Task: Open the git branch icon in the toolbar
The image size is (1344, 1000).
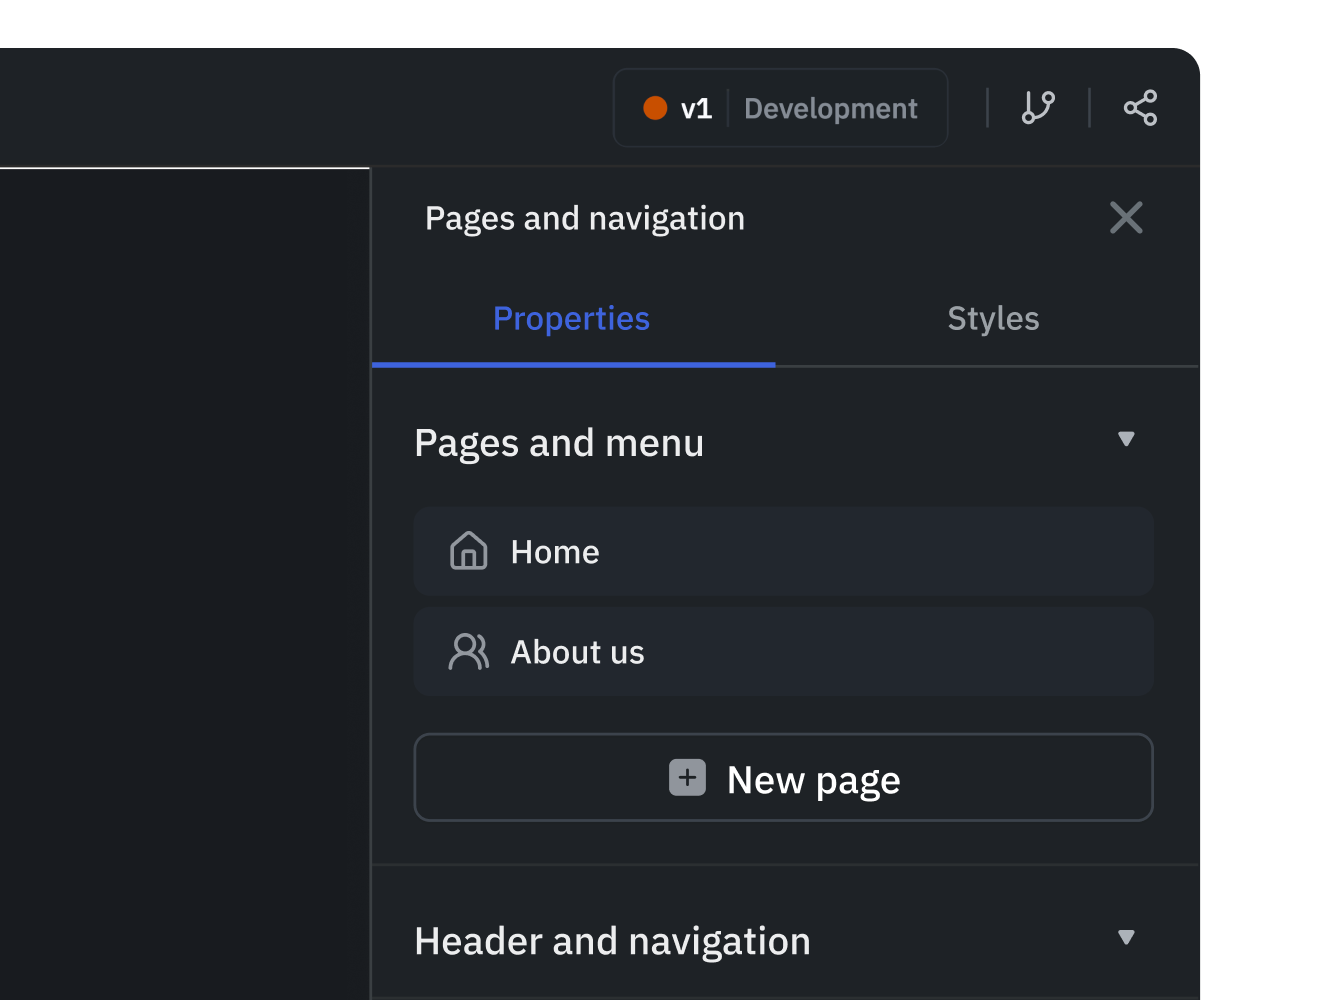Action: point(1038,108)
